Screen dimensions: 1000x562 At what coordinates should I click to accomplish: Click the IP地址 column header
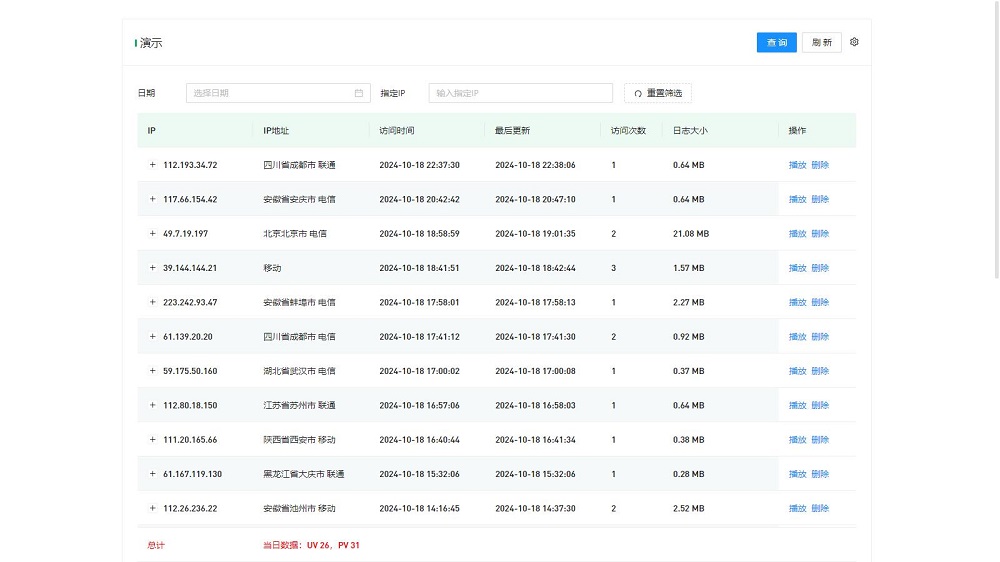(x=276, y=131)
